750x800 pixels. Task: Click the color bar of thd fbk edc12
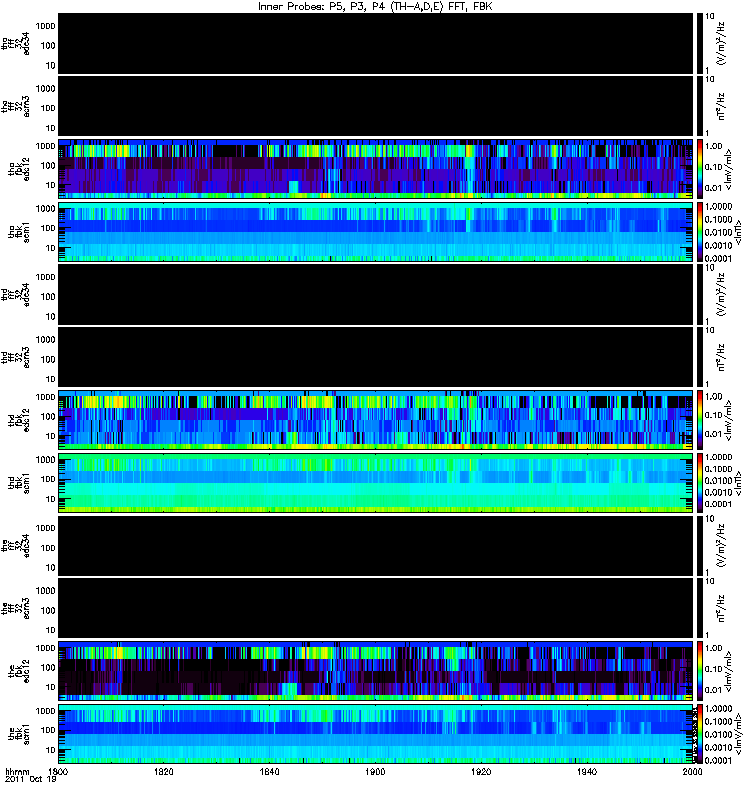point(699,420)
